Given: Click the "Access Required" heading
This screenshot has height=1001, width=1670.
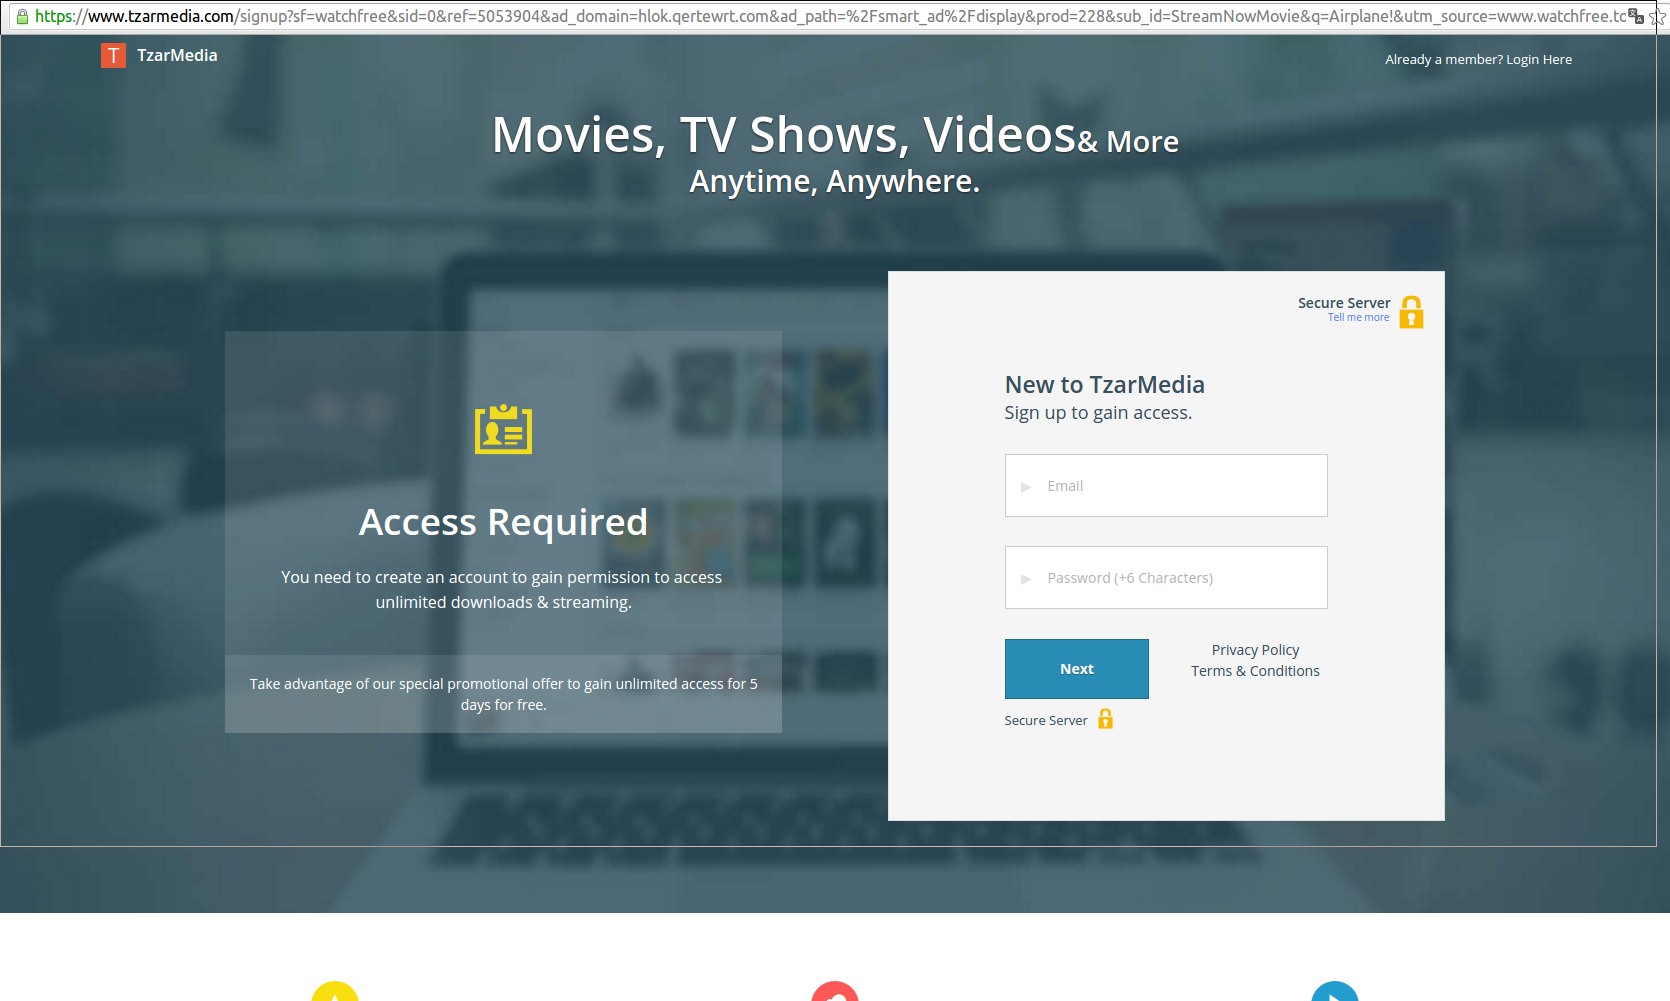Looking at the screenshot, I should pos(503,522).
